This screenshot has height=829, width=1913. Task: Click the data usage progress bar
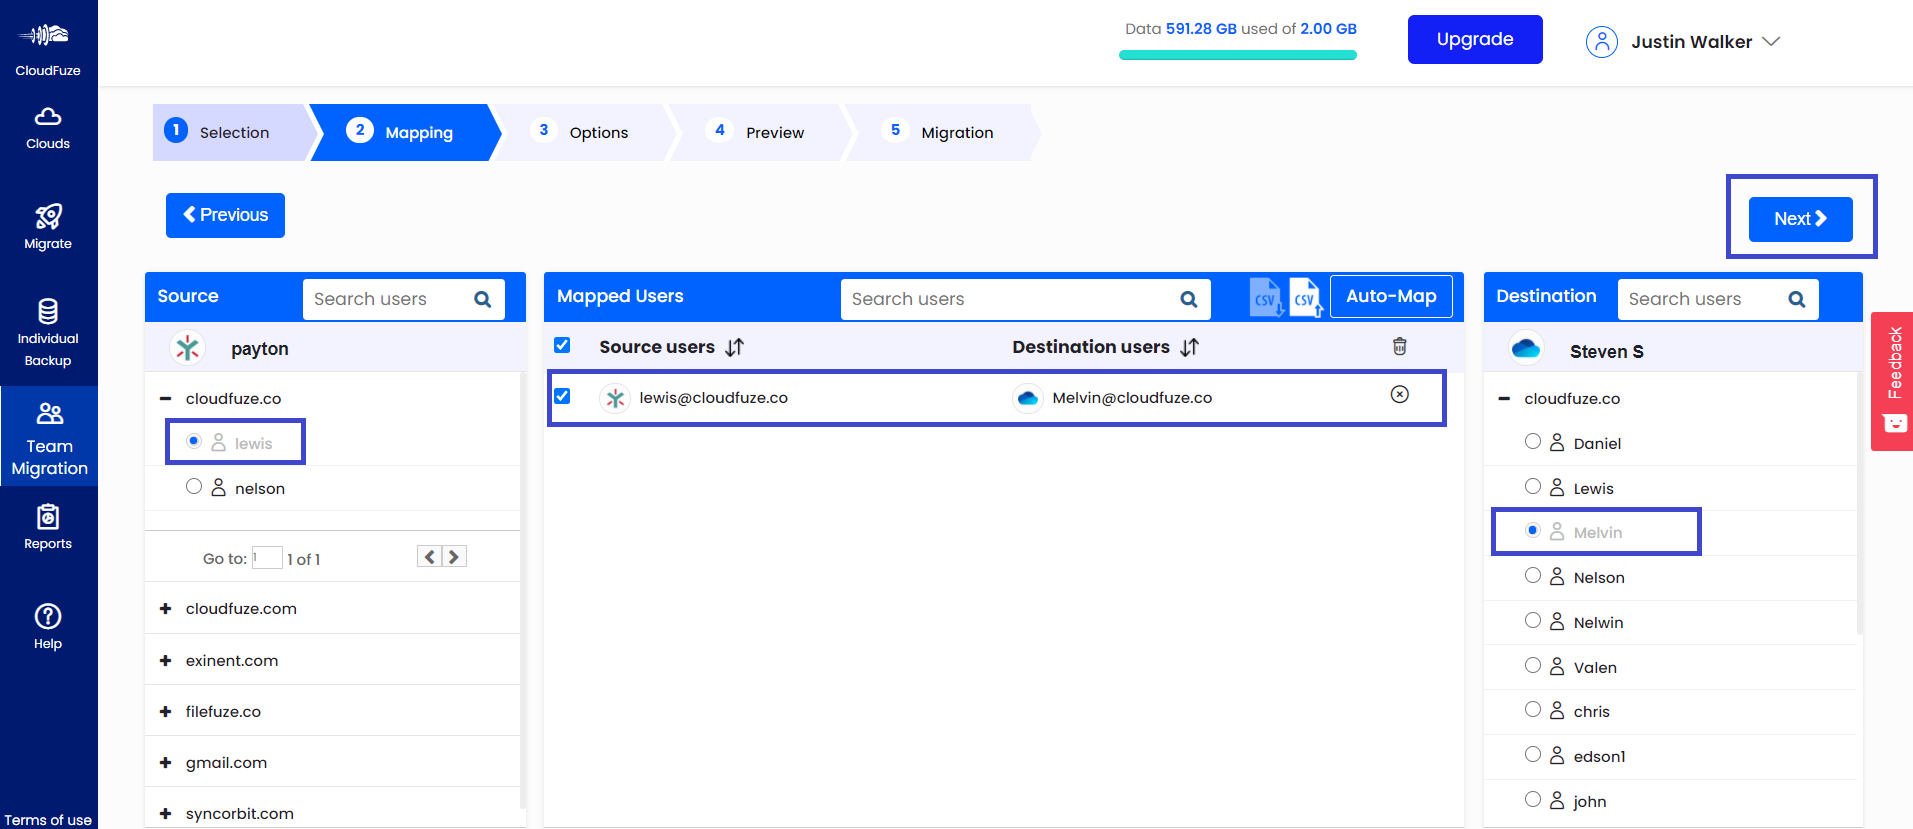[x=1238, y=55]
